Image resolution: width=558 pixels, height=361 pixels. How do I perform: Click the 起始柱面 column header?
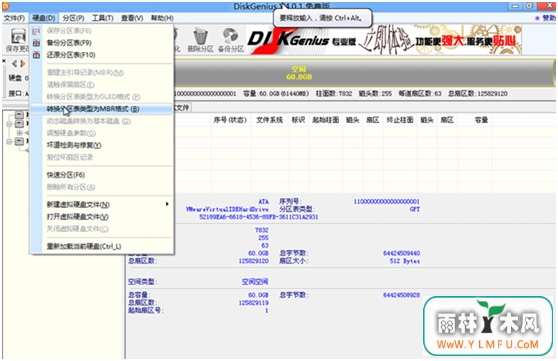click(326, 120)
